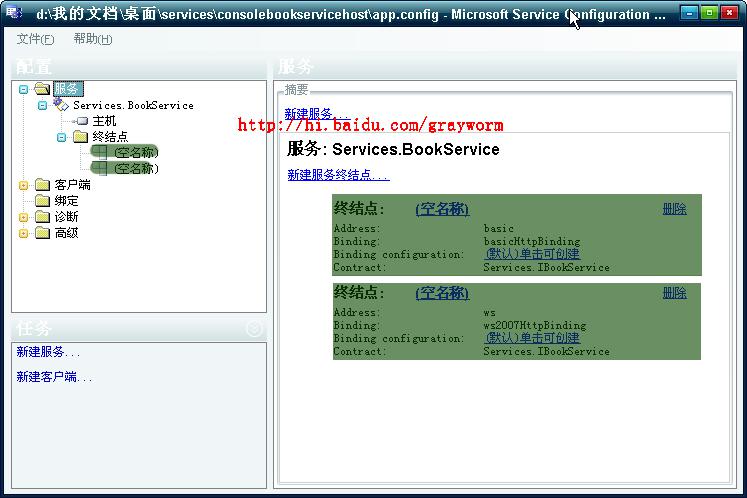The image size is (747, 498).
Task: Click 新建客户端... in the tasks panel
Action: pos(54,377)
